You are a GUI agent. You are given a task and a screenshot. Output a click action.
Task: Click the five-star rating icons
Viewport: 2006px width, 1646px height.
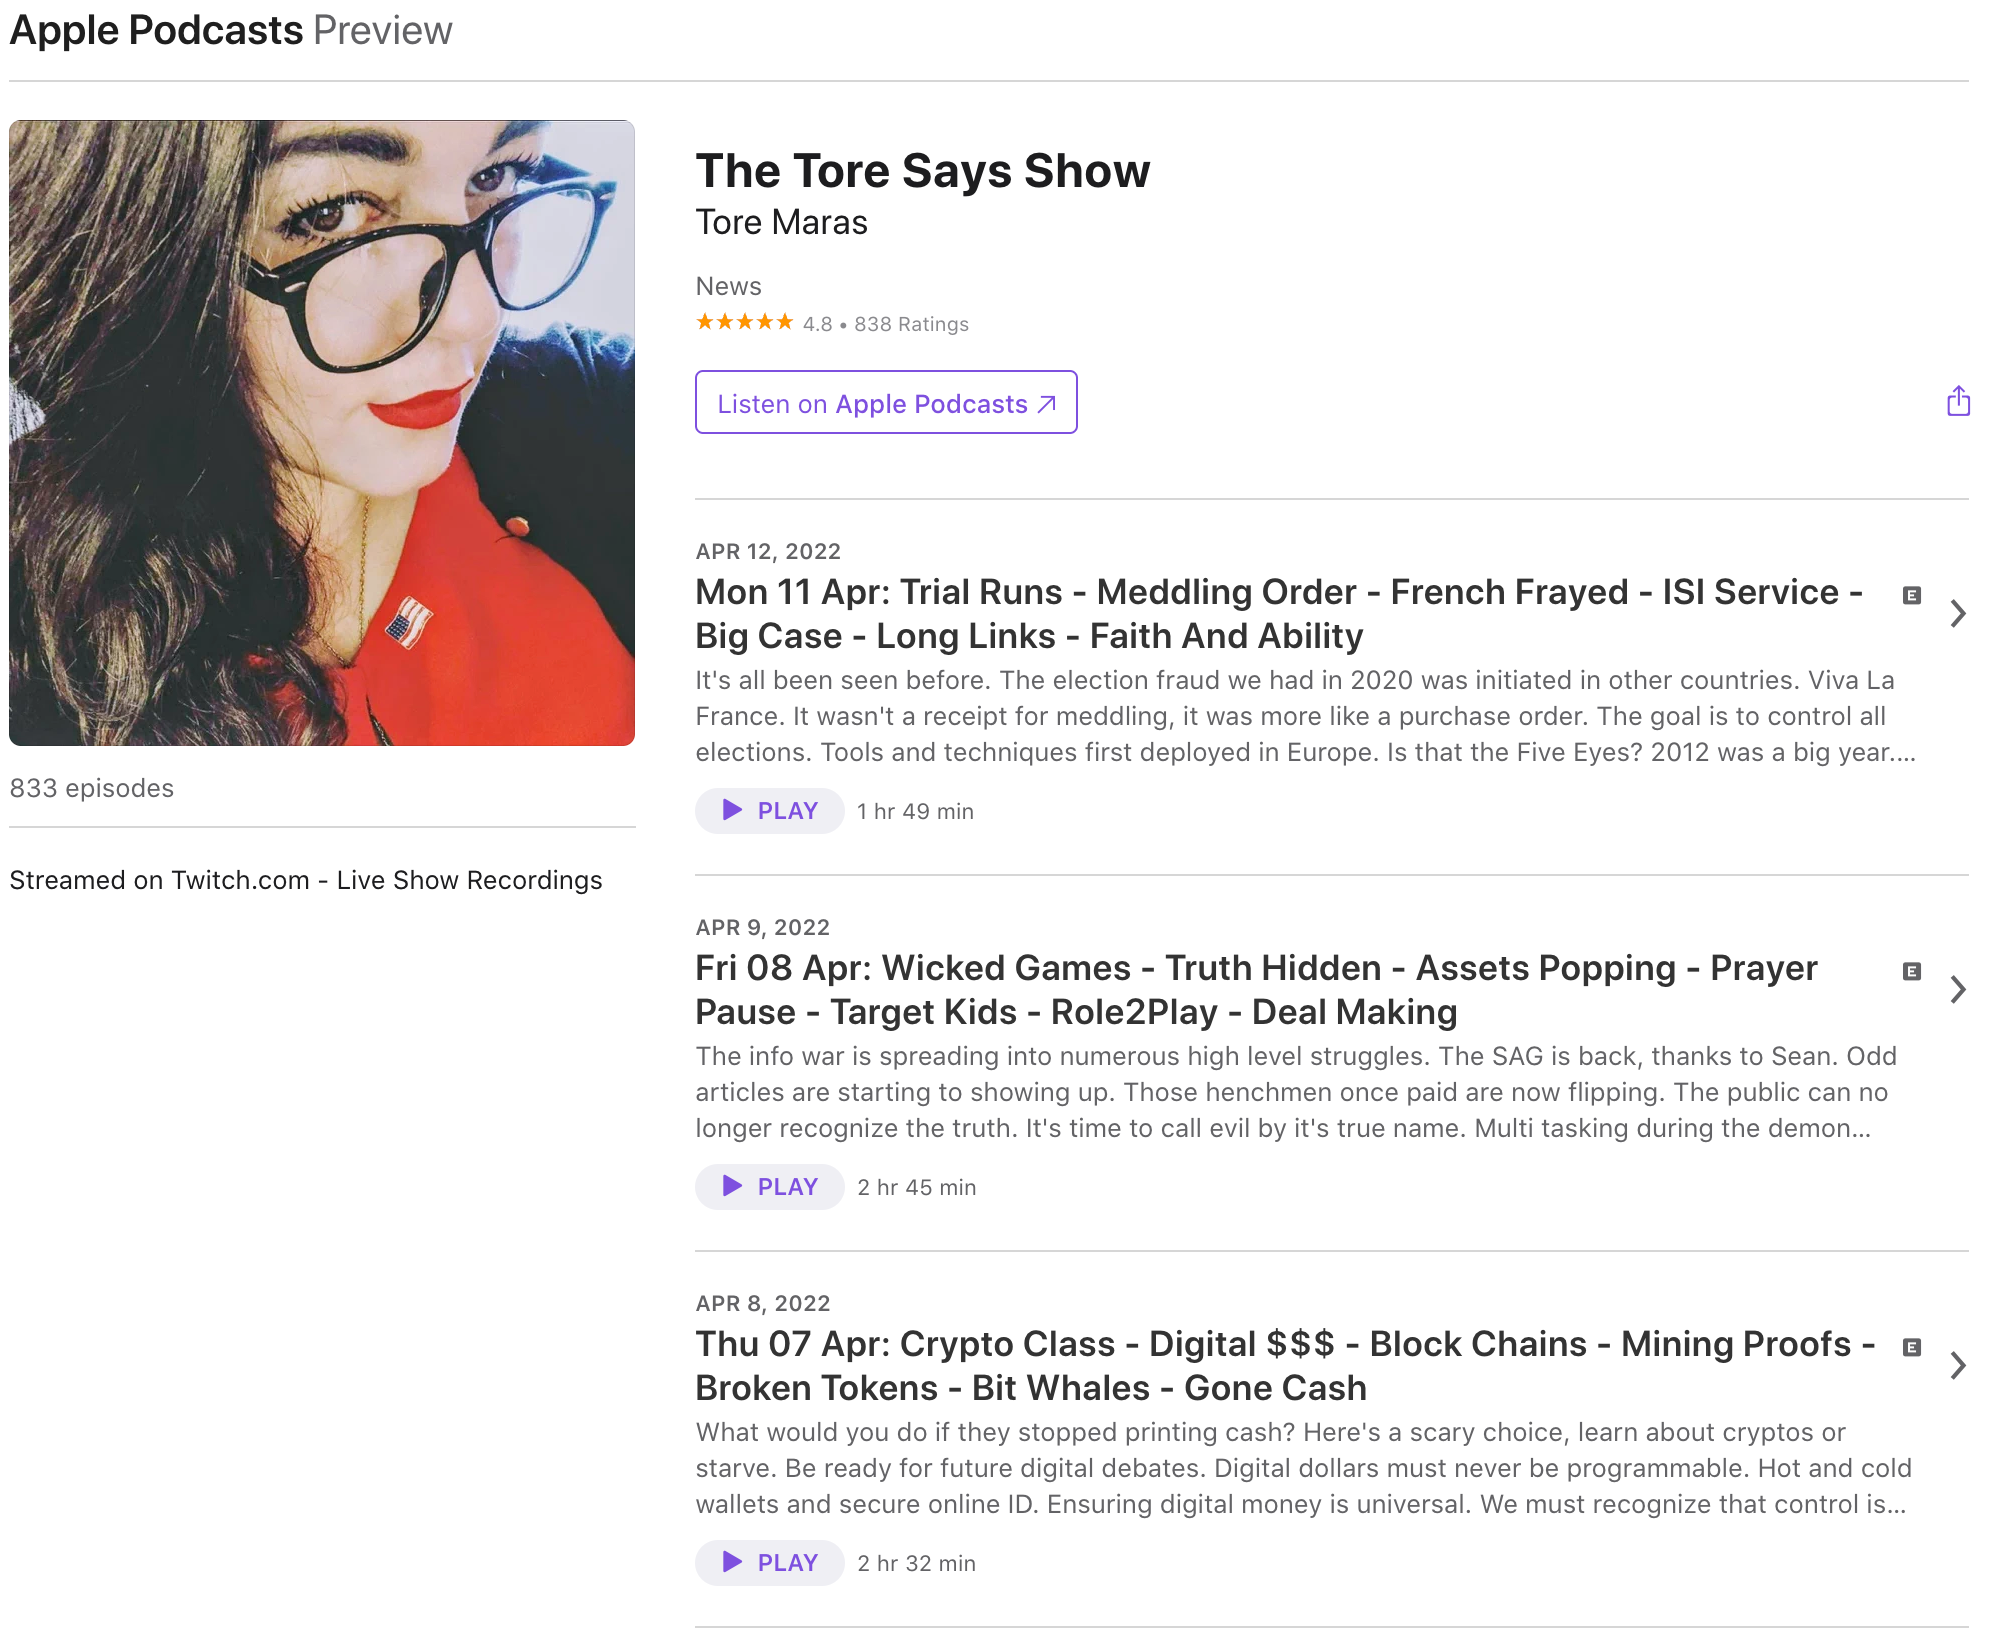point(744,323)
